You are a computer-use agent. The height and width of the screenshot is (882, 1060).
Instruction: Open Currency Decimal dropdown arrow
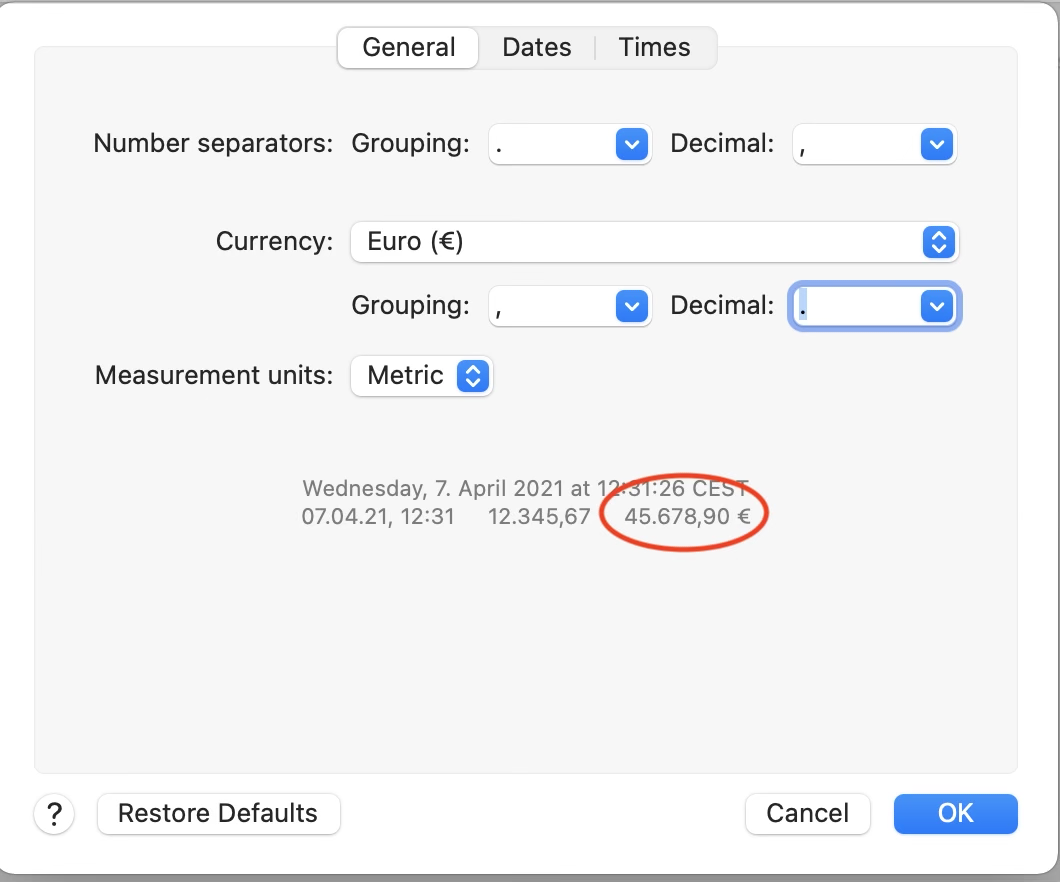pyautogui.click(x=937, y=306)
